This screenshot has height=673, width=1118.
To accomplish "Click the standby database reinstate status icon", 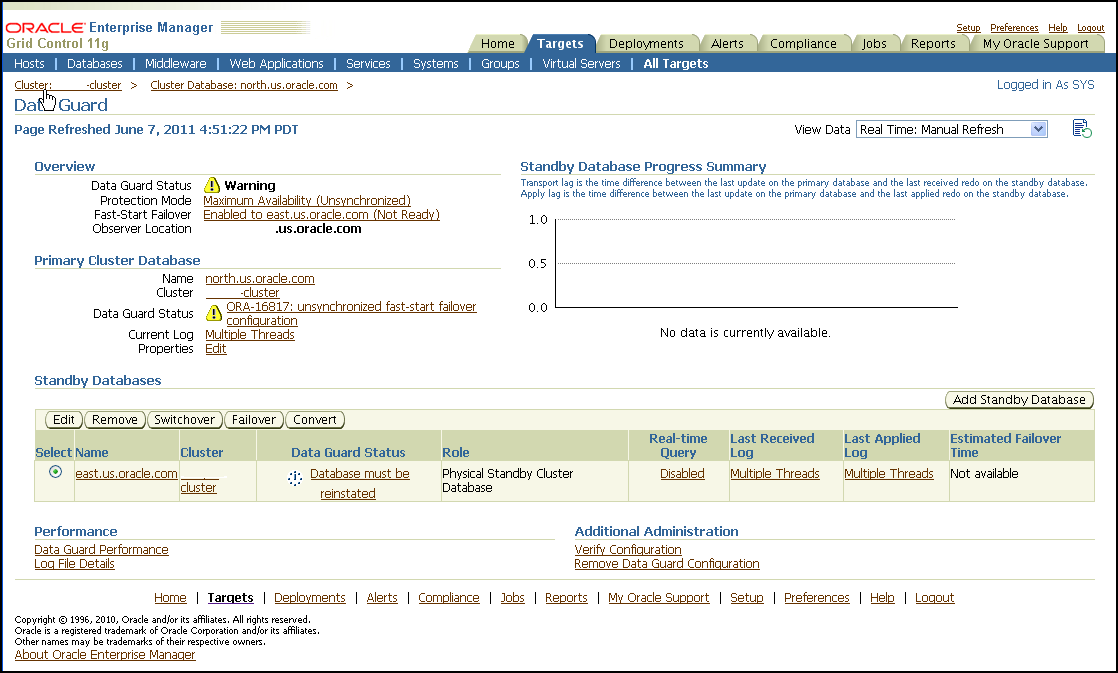I will (x=295, y=479).
